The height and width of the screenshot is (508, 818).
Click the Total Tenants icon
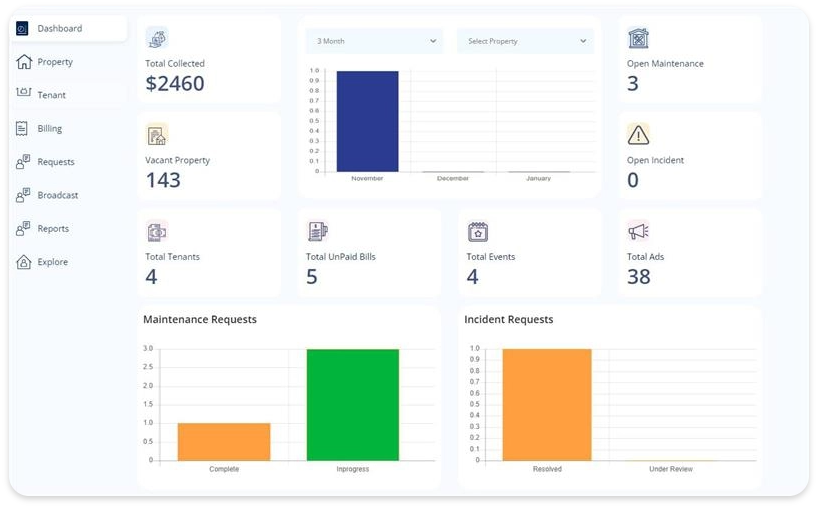(x=156, y=231)
